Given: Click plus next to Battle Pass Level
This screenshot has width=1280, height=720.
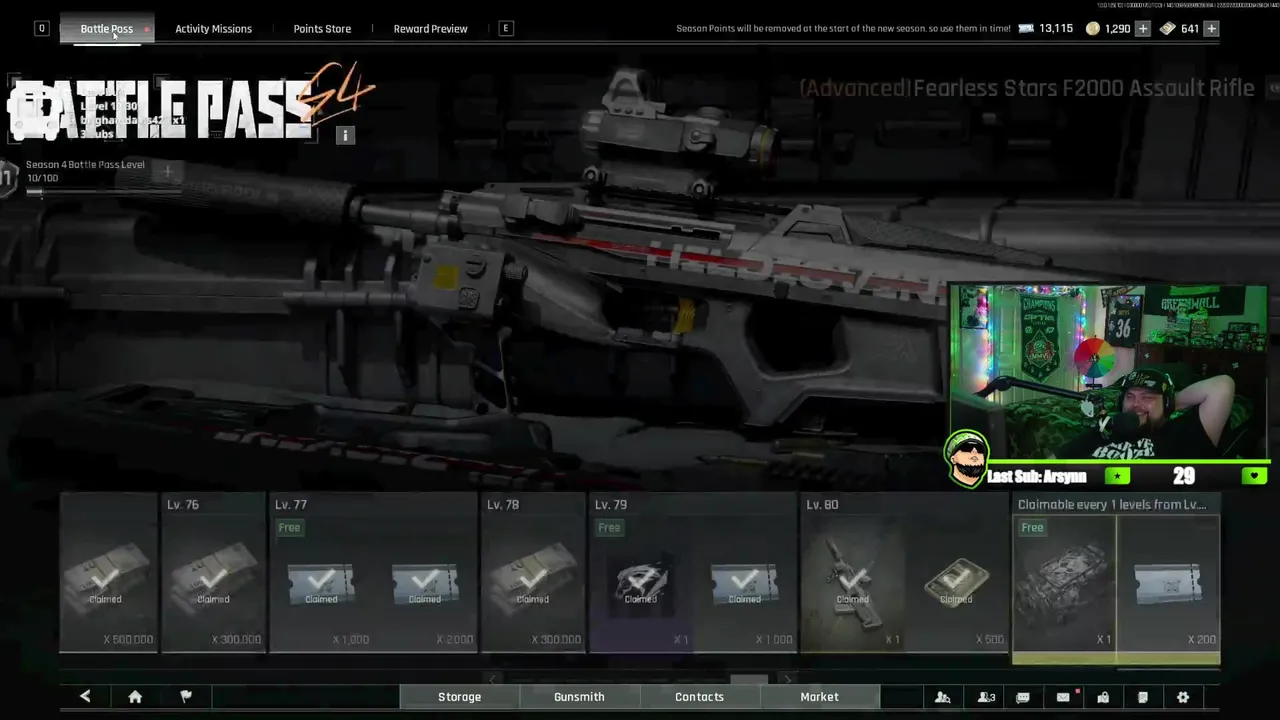Looking at the screenshot, I should (167, 172).
